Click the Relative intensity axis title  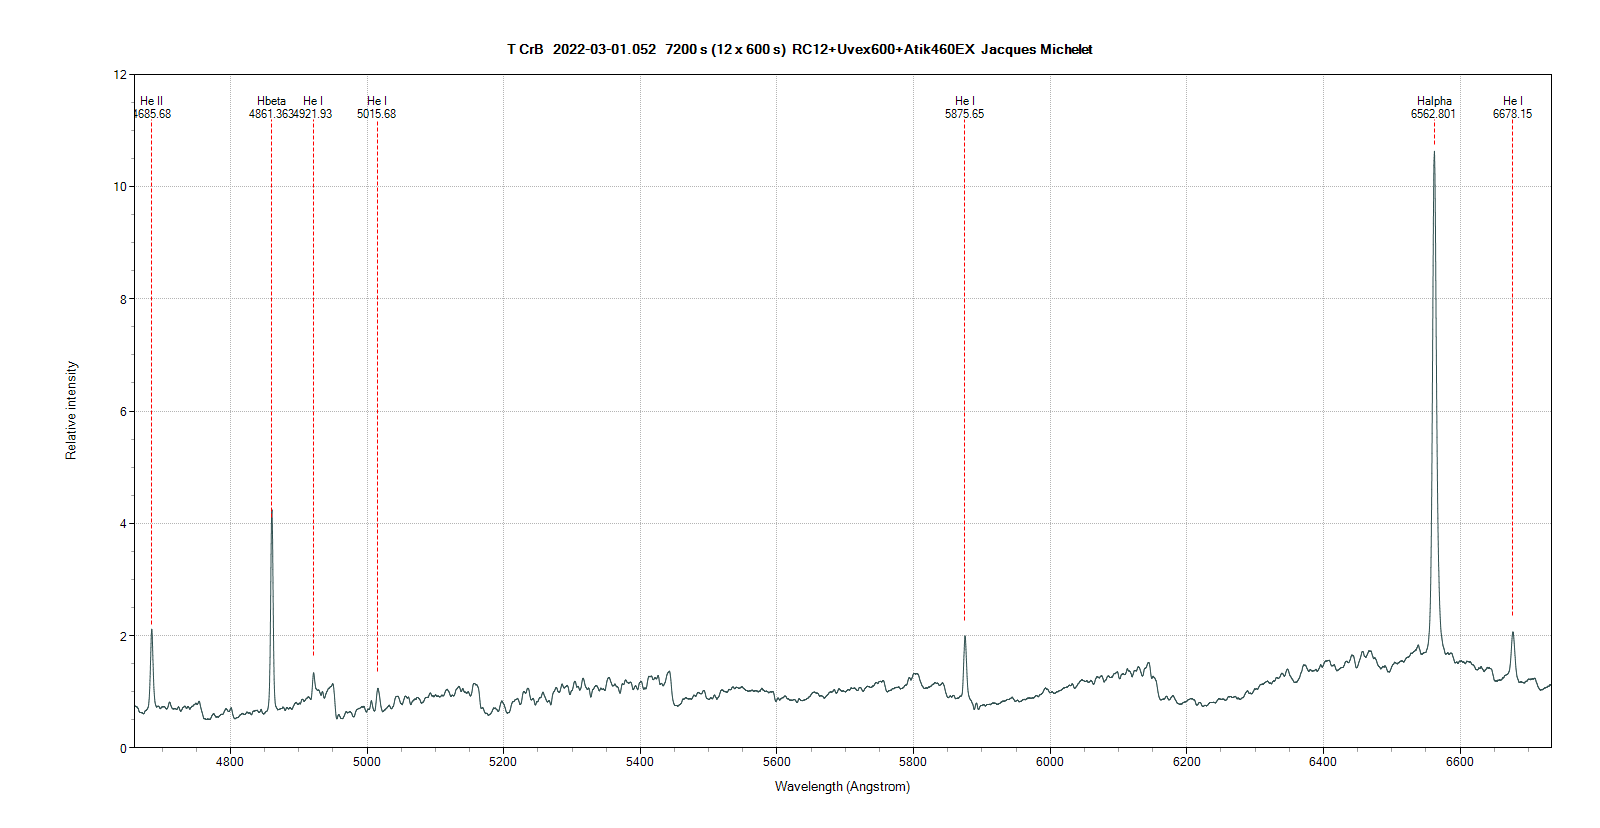(x=71, y=410)
